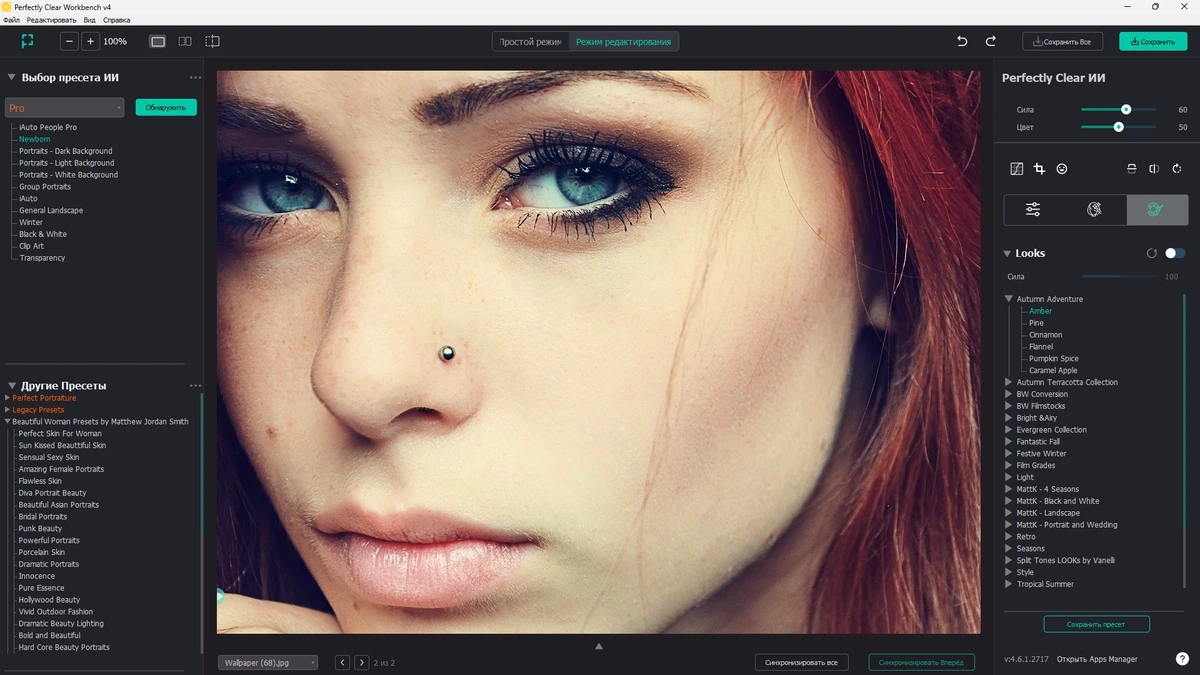Click the green Сохранить button
Image resolution: width=1200 pixels, height=675 pixels.
[1153, 41]
